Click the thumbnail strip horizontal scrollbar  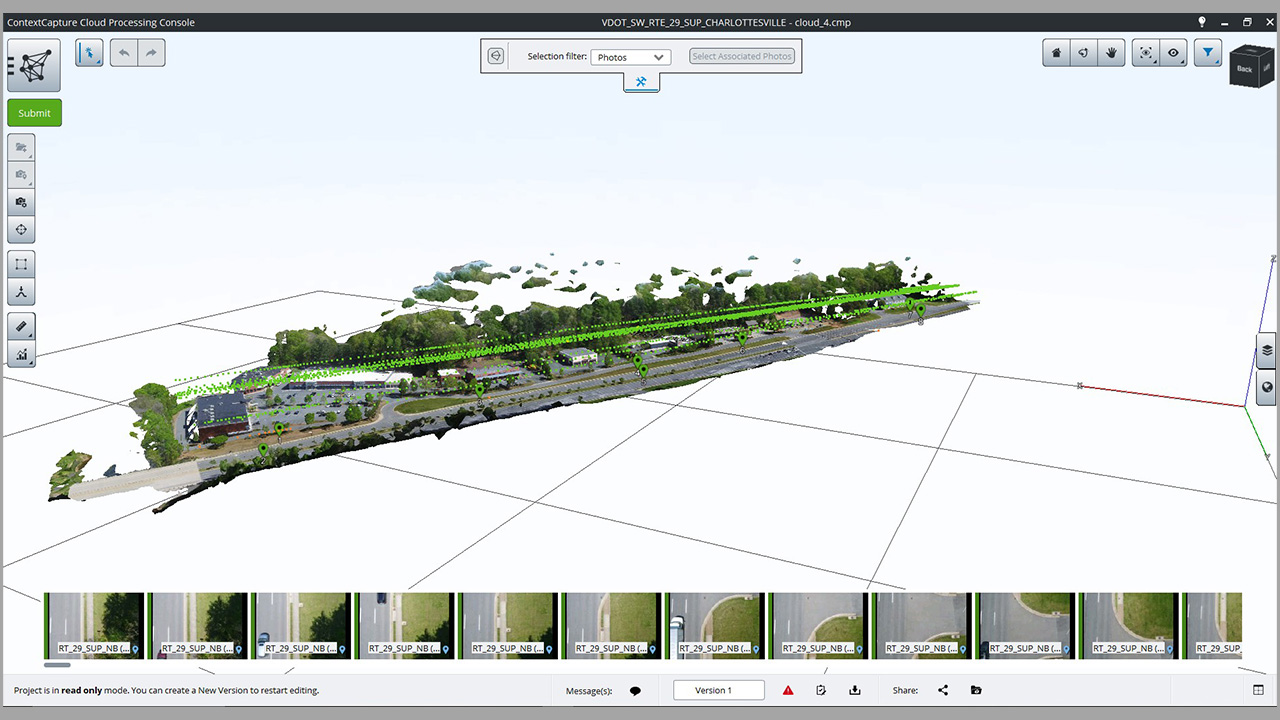point(57,664)
